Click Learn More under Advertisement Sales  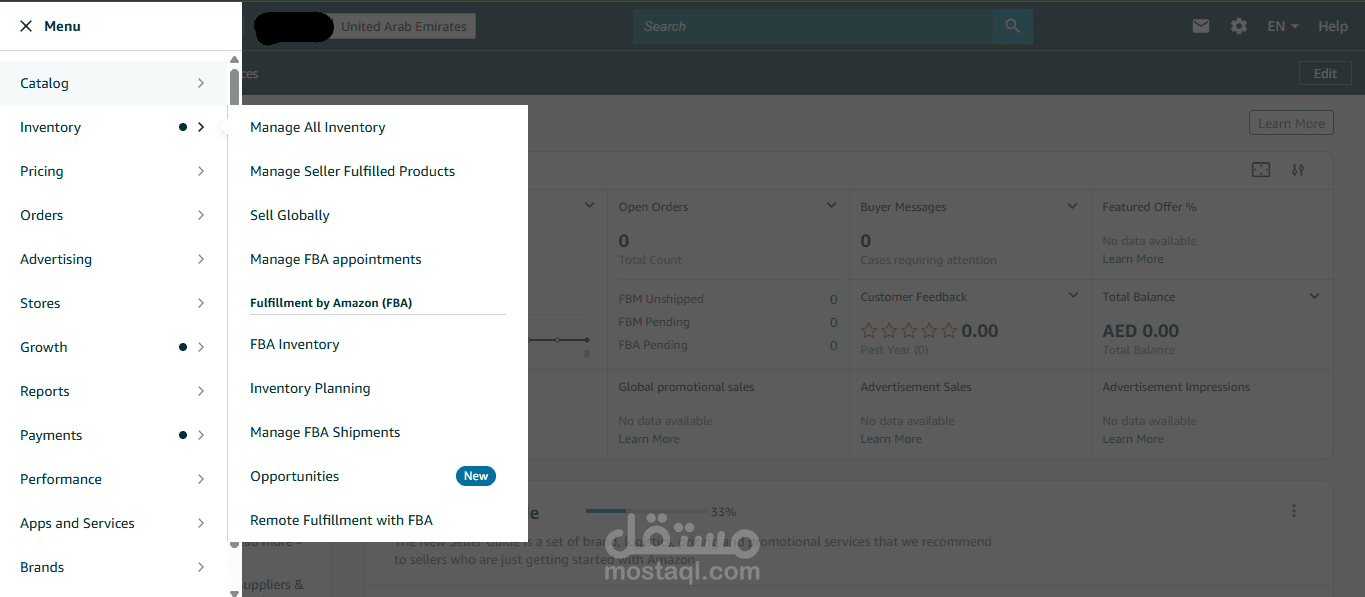[x=891, y=439]
